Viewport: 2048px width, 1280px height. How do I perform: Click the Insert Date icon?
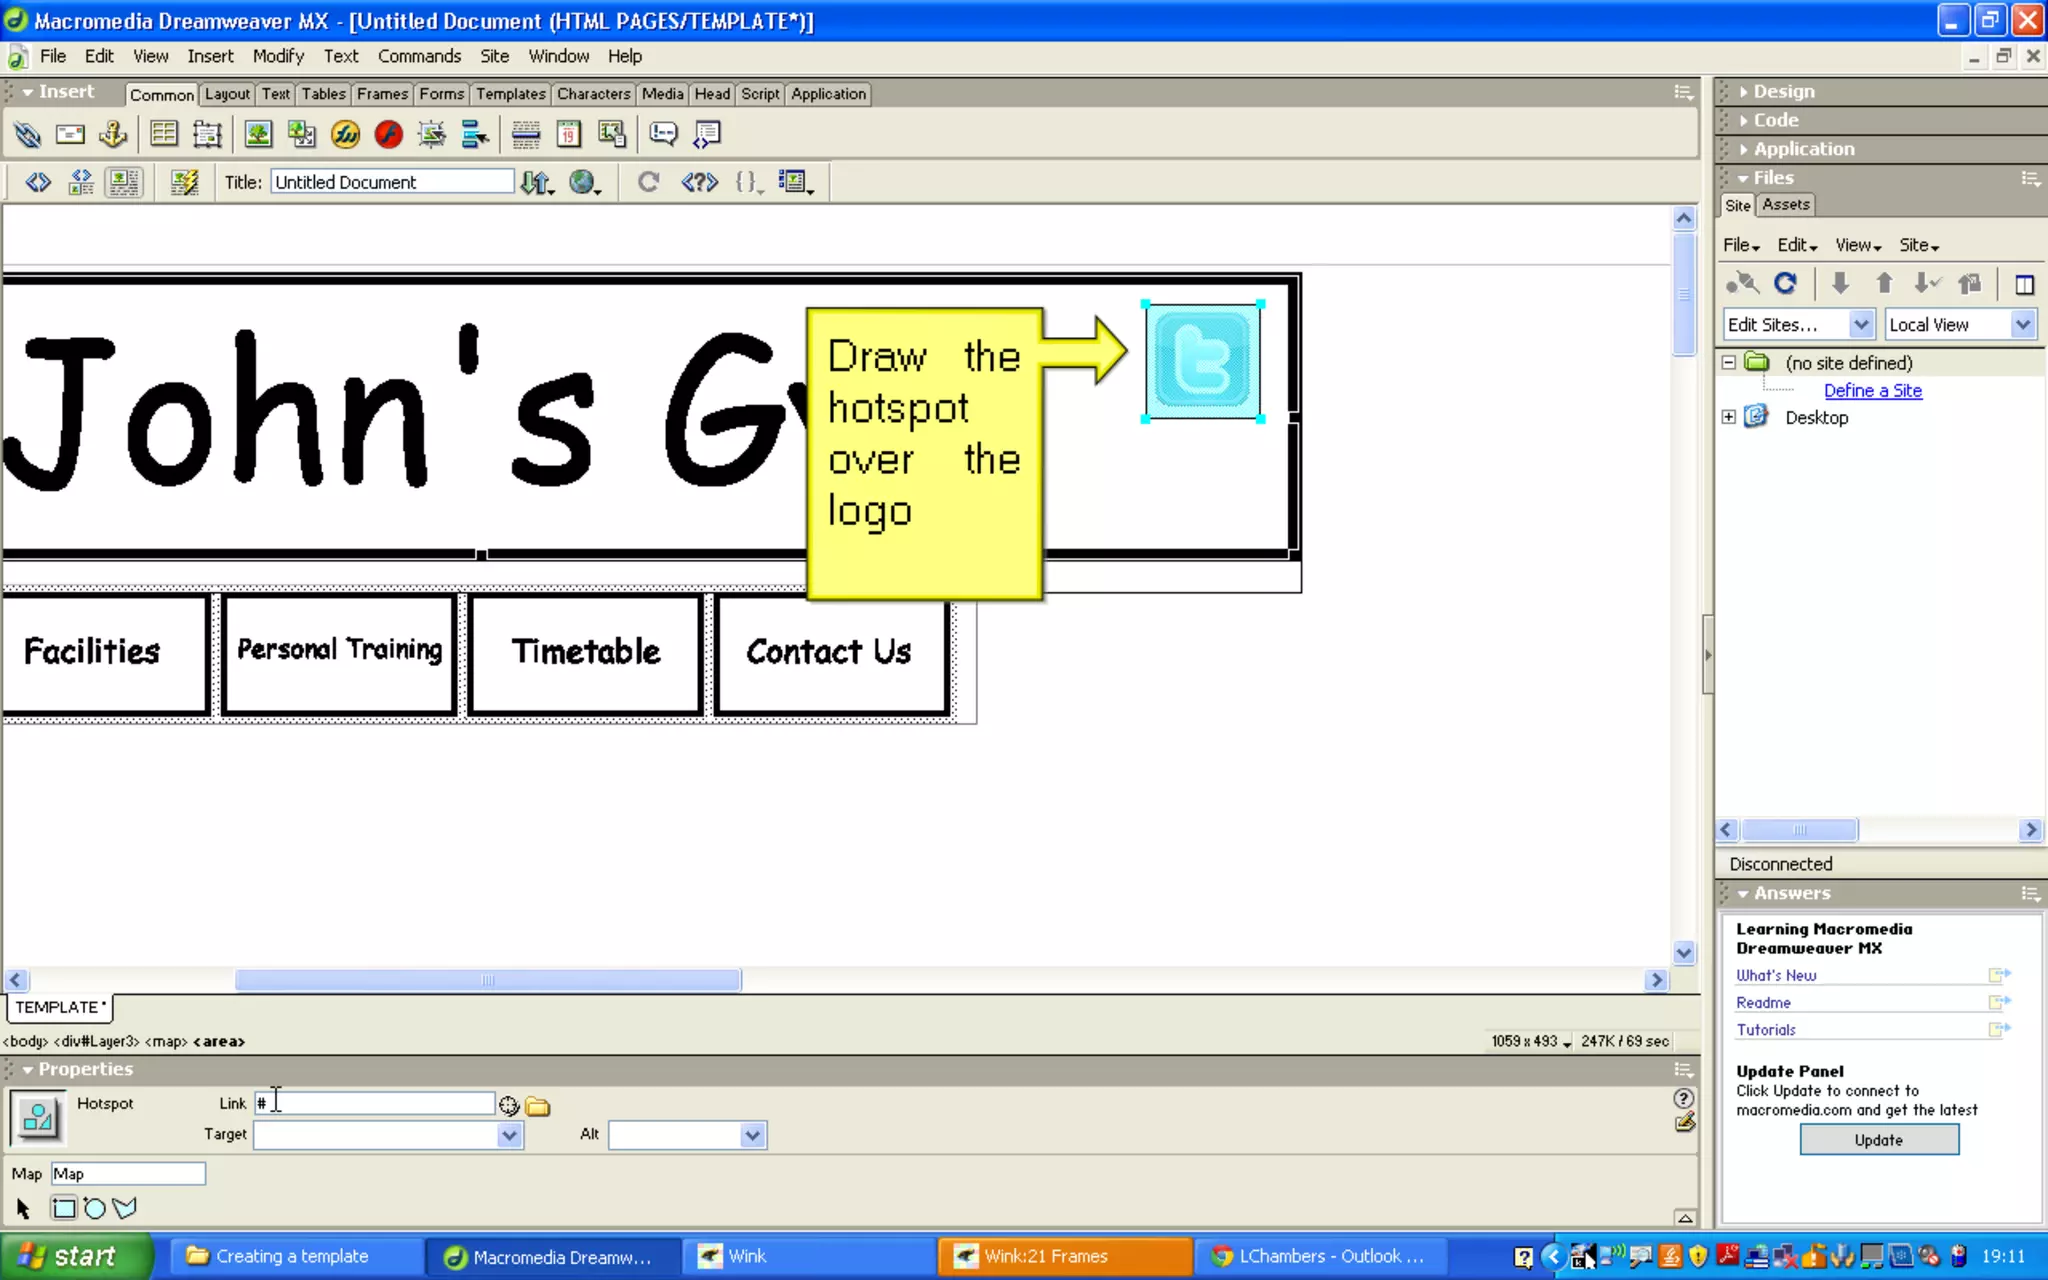(569, 134)
